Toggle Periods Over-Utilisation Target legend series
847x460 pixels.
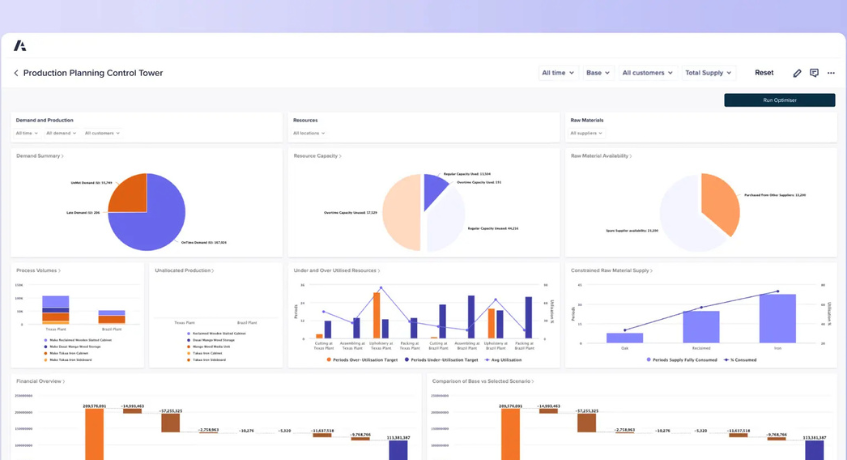(360, 359)
